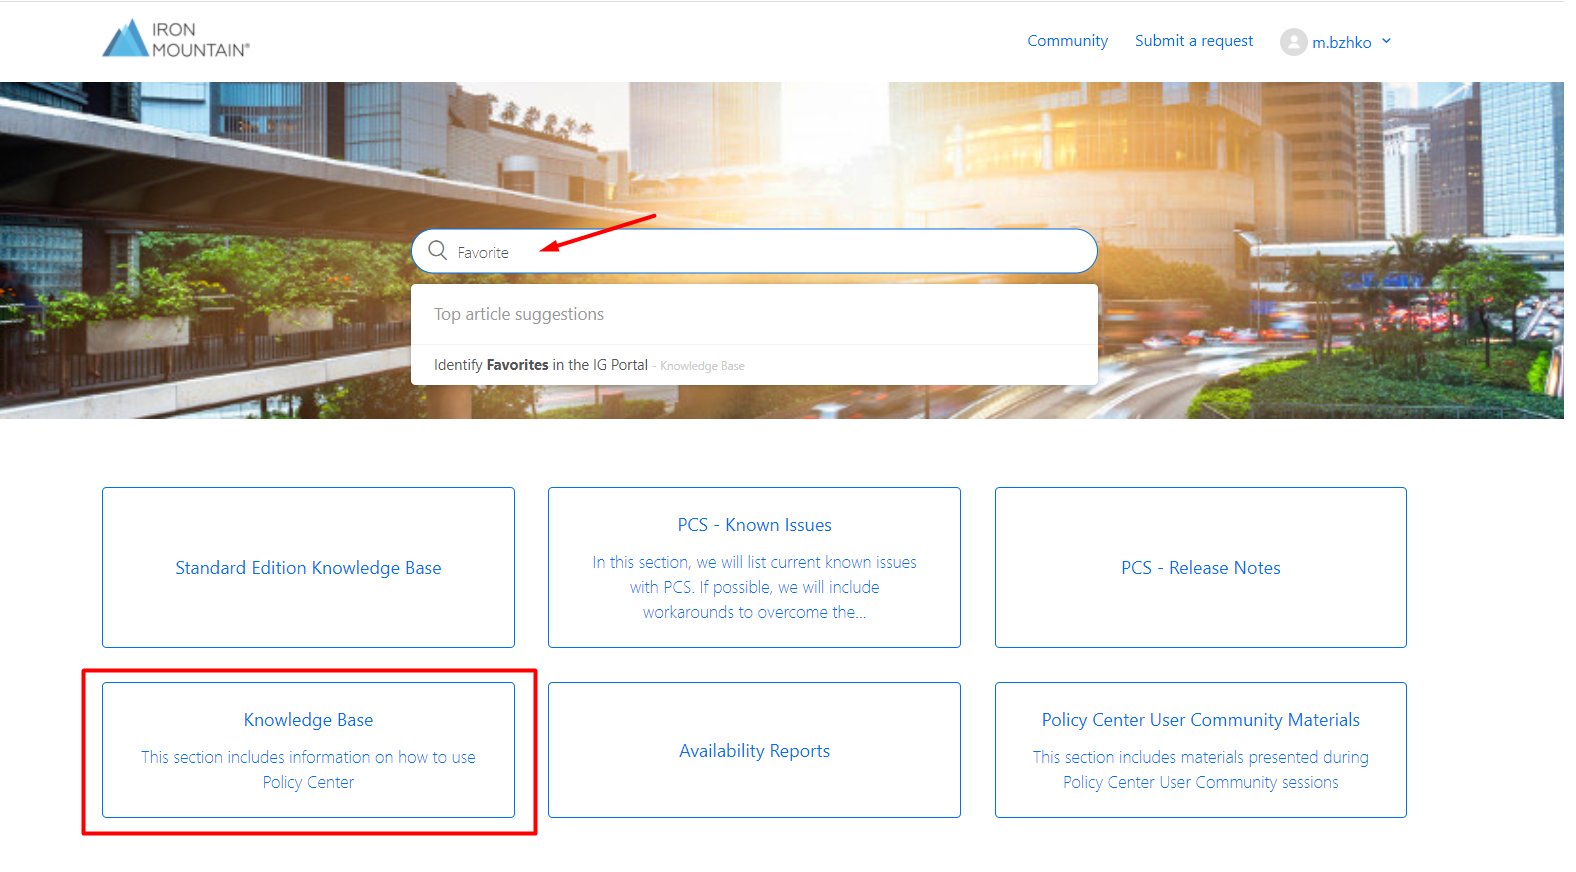Screen dimensions: 1576x872
Task: Open Policy Center User Community Materials title
Action: click(x=1200, y=720)
